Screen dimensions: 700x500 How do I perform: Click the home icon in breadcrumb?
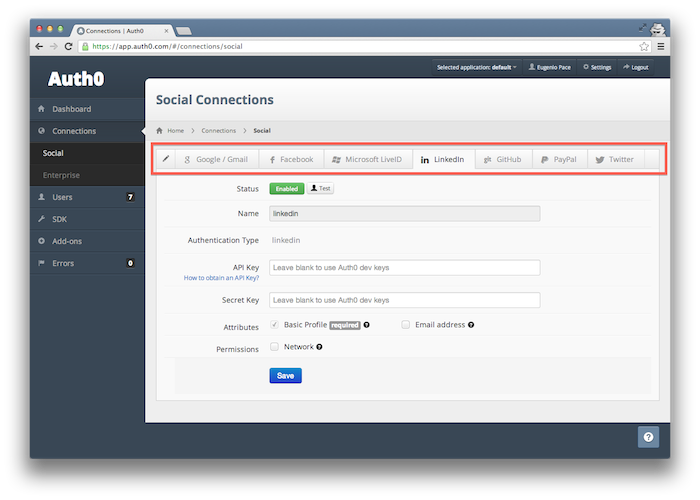[x=159, y=131]
